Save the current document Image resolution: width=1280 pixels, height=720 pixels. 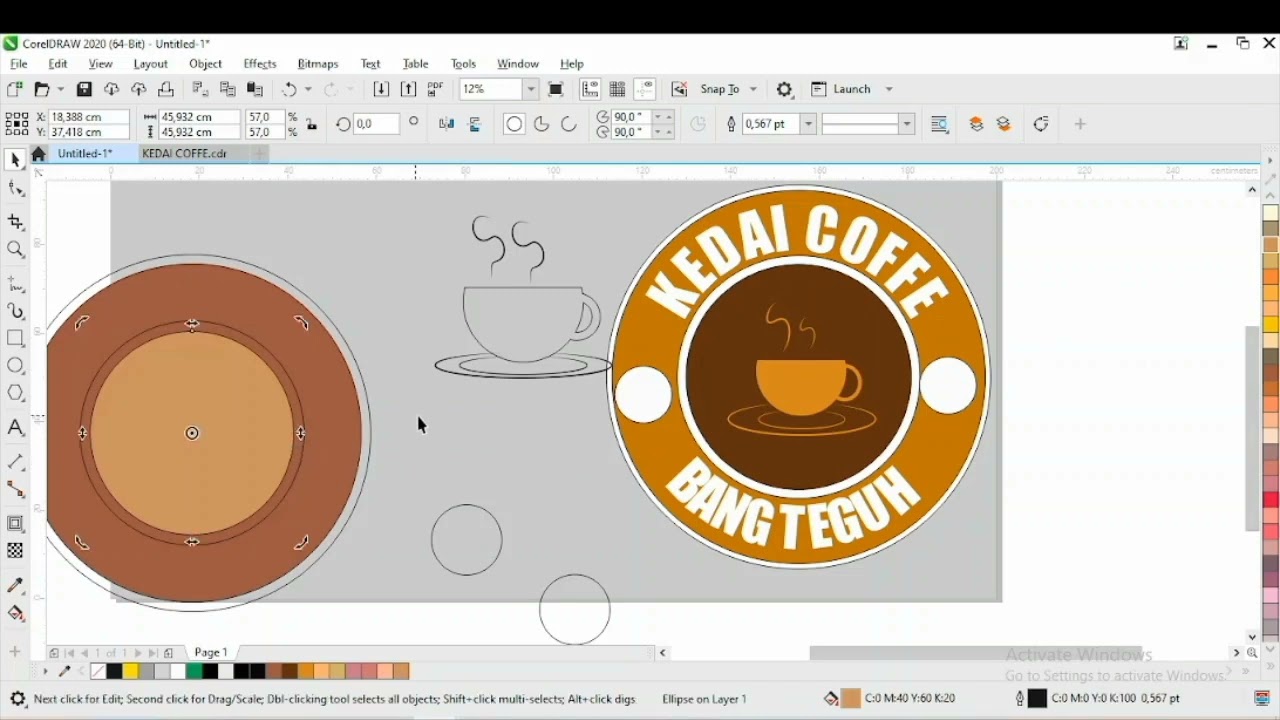[84, 90]
